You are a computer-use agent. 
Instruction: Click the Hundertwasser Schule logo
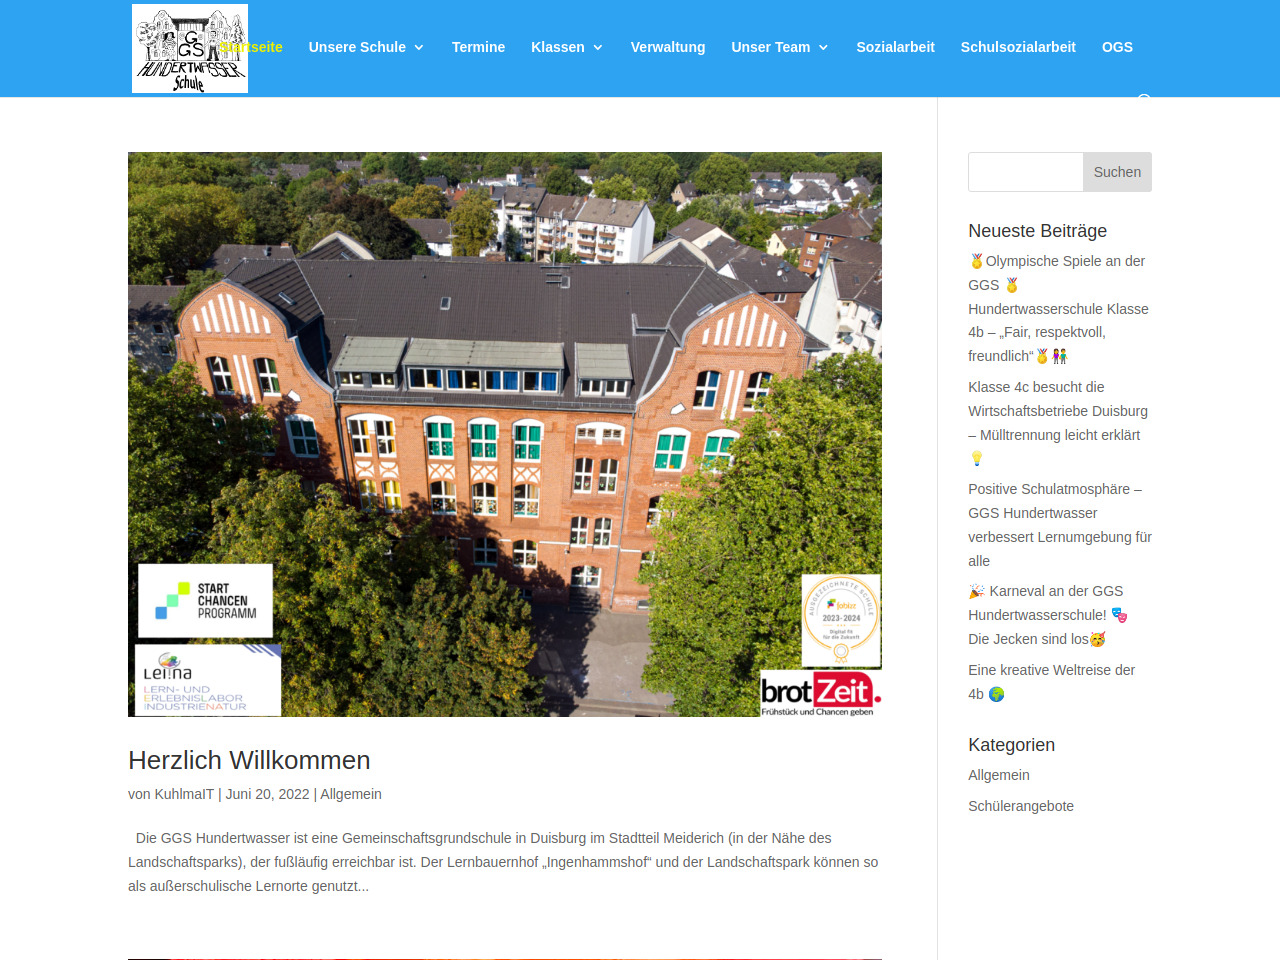point(189,48)
